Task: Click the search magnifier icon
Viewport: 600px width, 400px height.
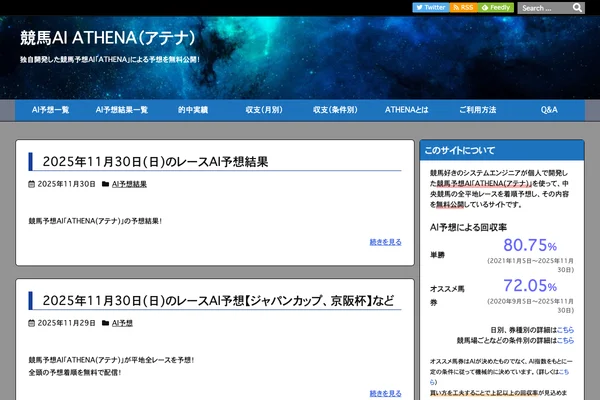Action: 577,8
